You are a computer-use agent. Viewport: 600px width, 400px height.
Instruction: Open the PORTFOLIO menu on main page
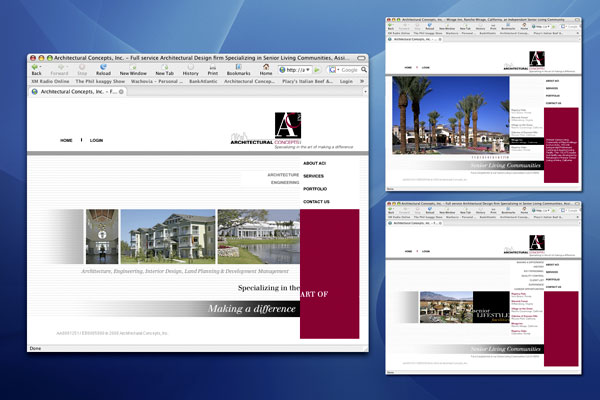click(316, 189)
